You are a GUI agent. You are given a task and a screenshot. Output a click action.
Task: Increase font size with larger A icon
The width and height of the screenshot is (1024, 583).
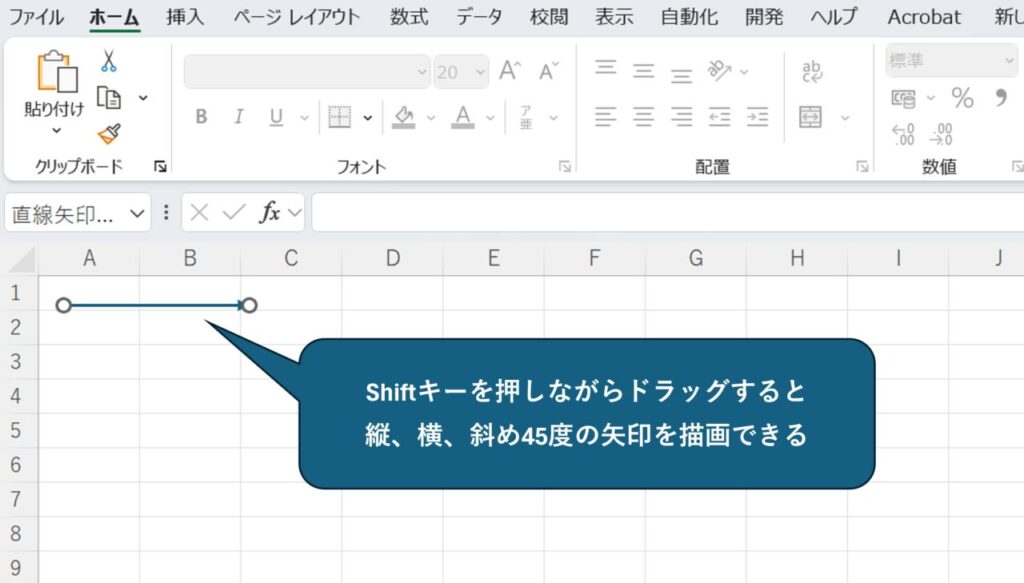click(510, 71)
